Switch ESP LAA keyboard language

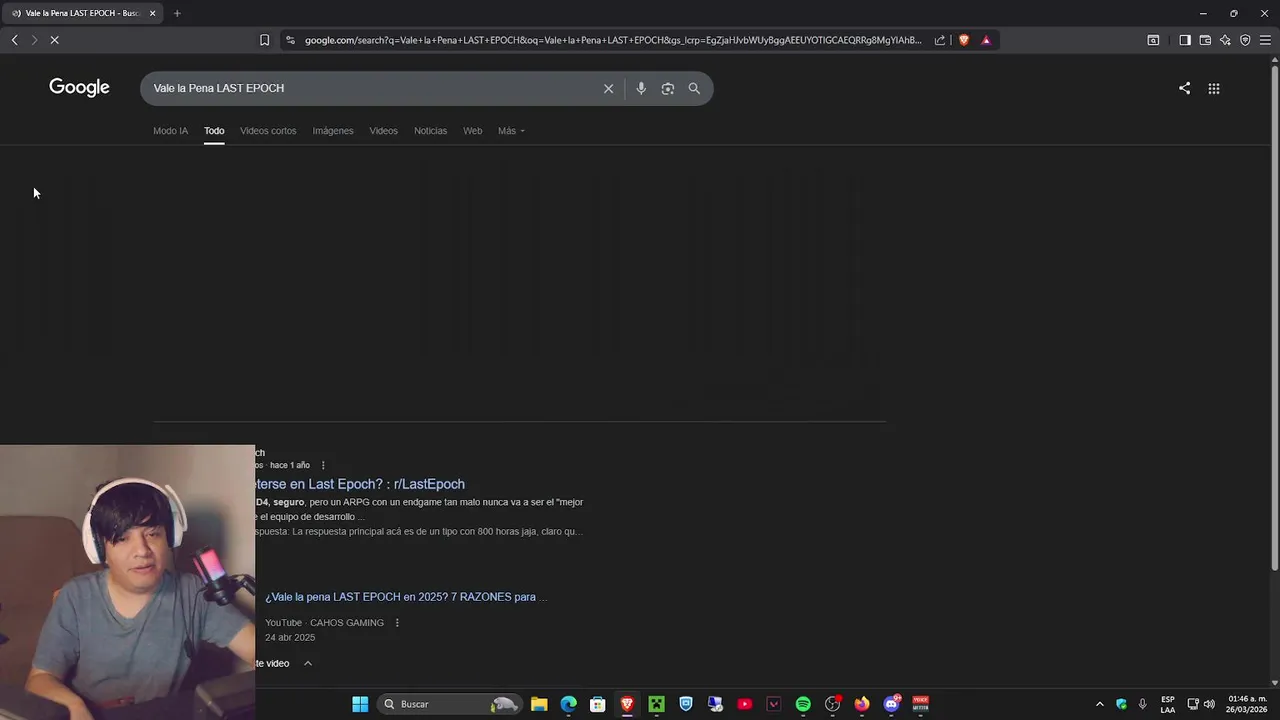coord(1168,704)
